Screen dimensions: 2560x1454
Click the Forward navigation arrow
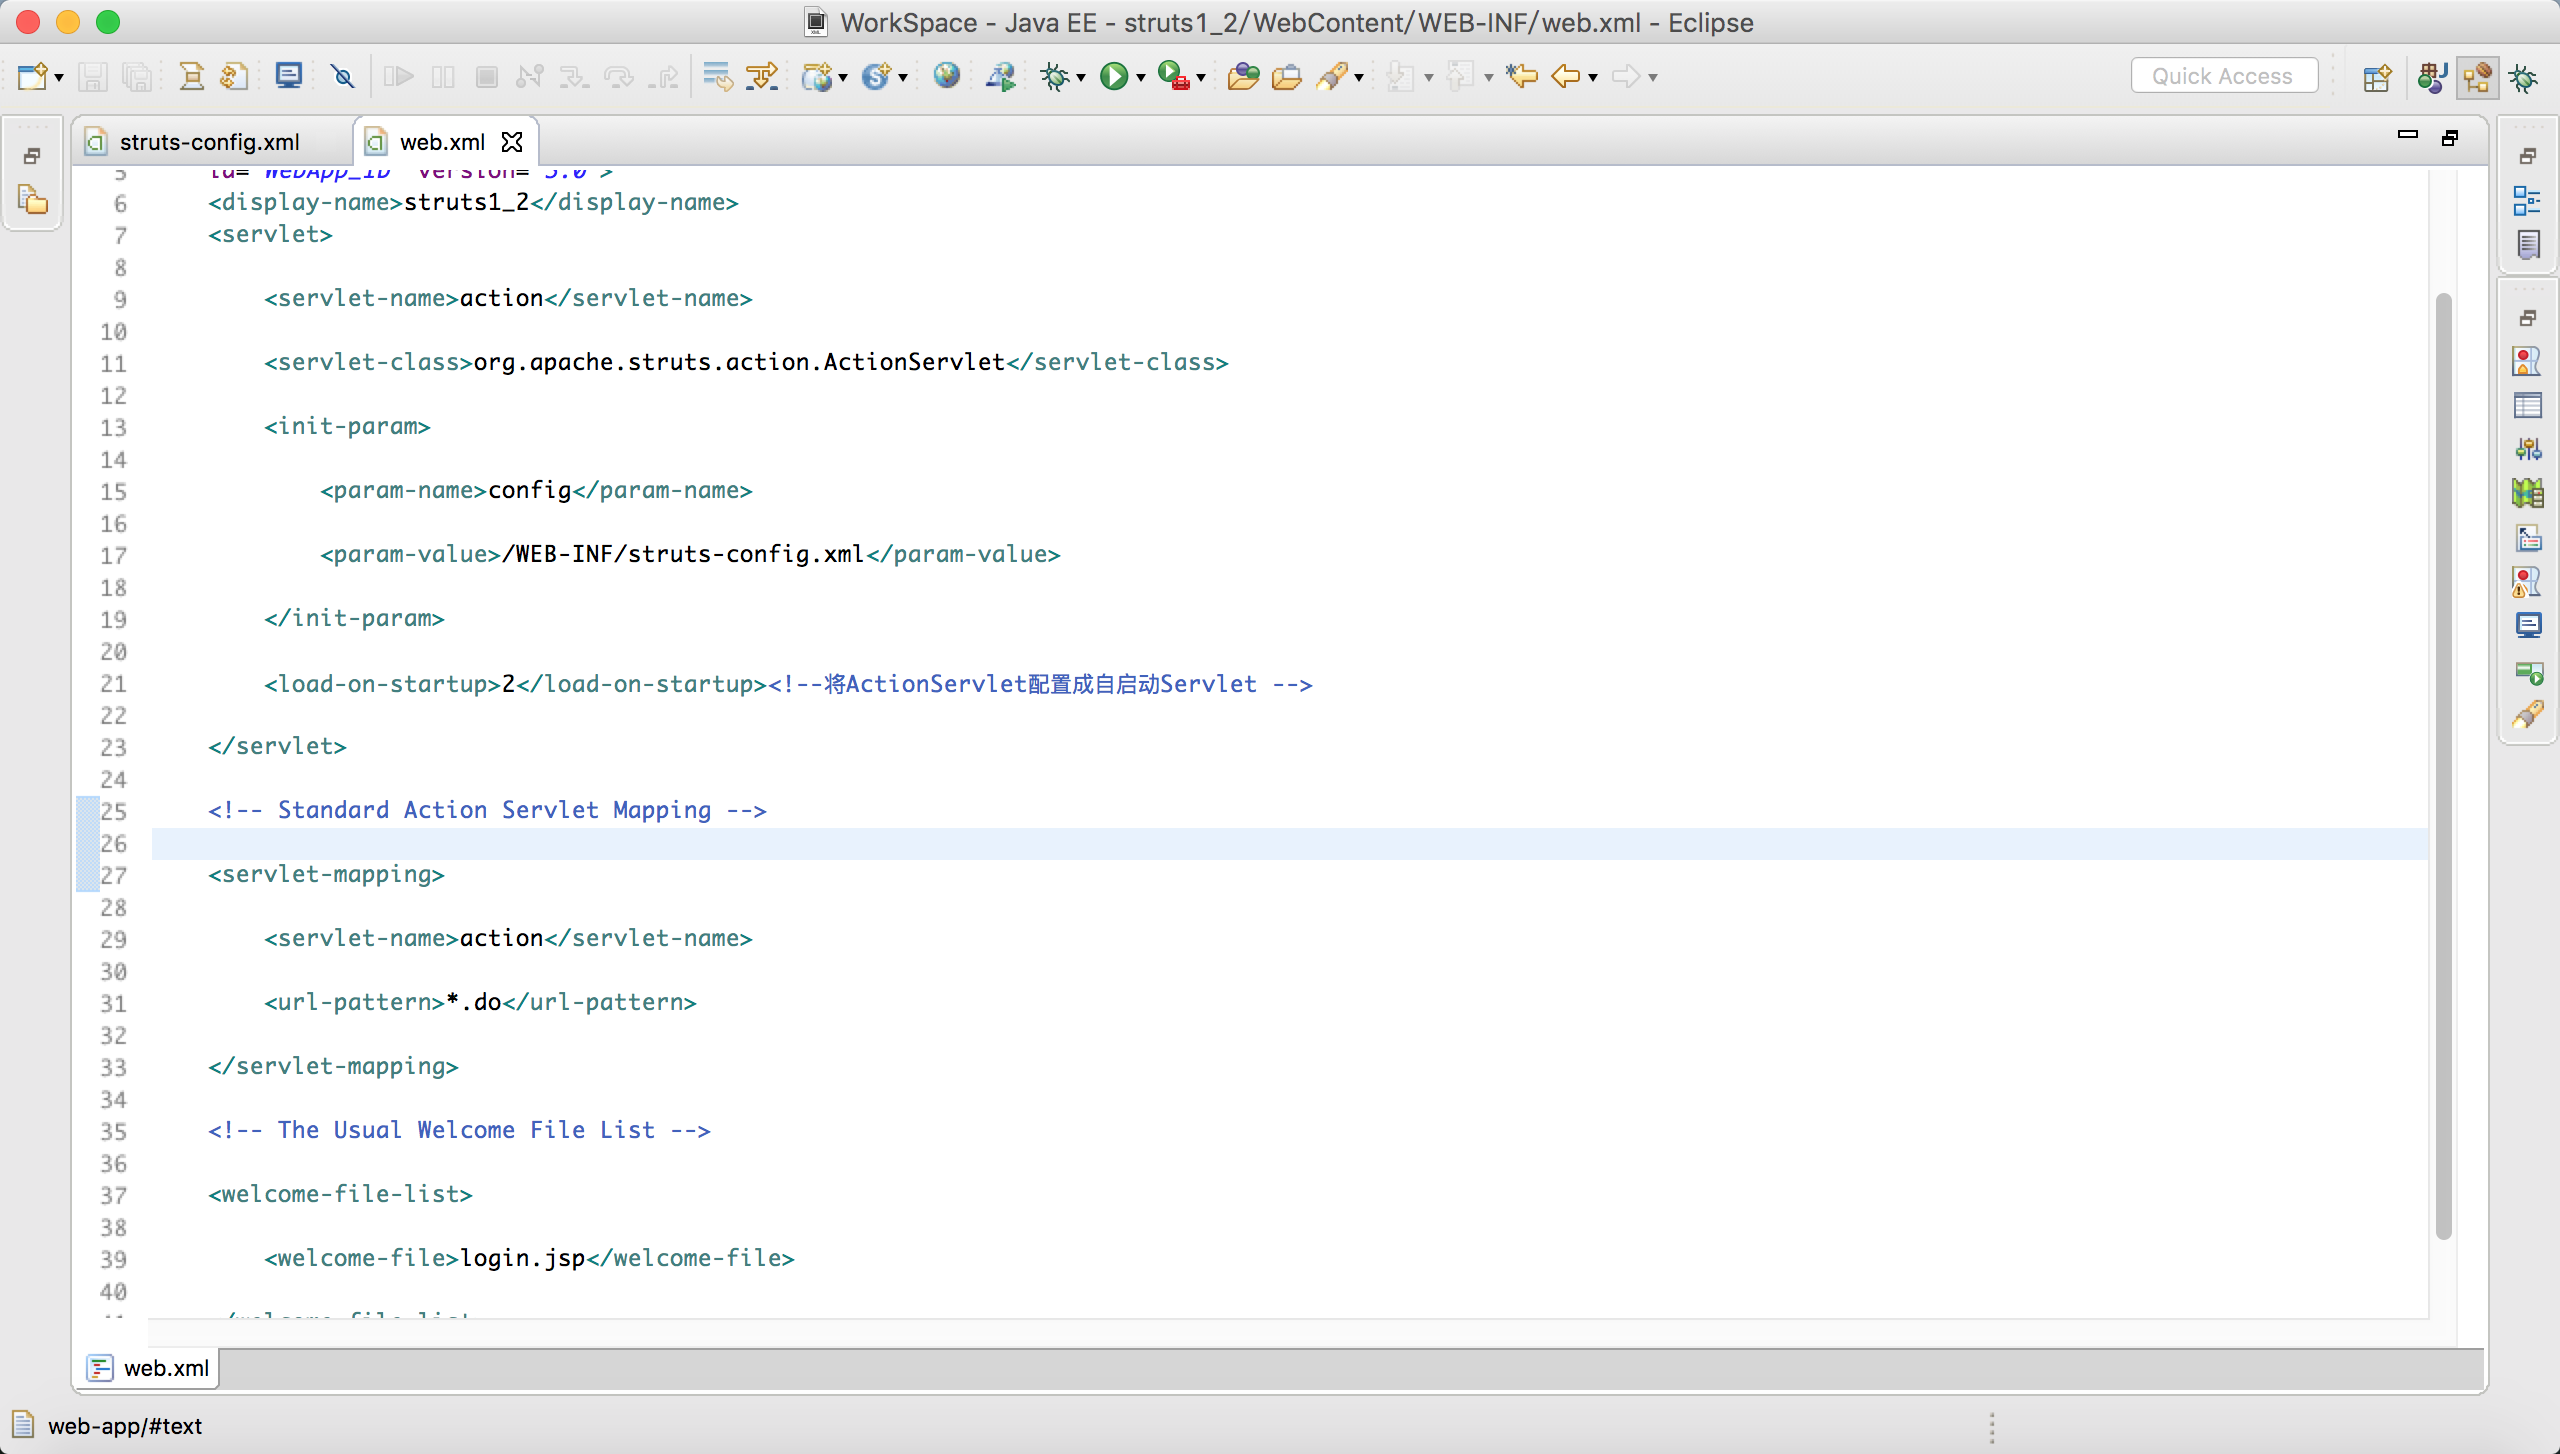point(1626,77)
